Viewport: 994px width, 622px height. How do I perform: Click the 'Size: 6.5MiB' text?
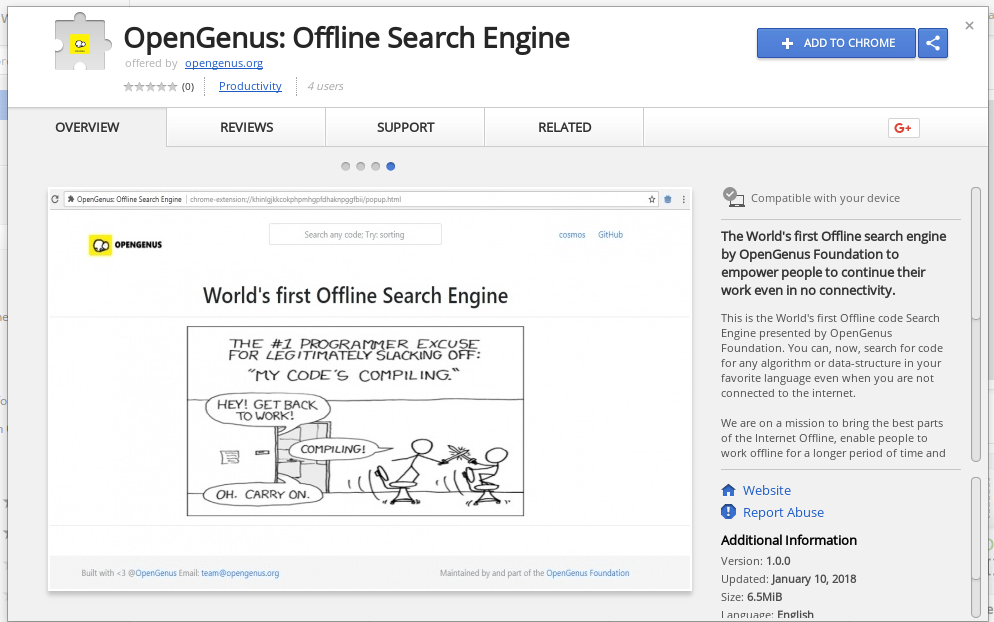point(751,597)
